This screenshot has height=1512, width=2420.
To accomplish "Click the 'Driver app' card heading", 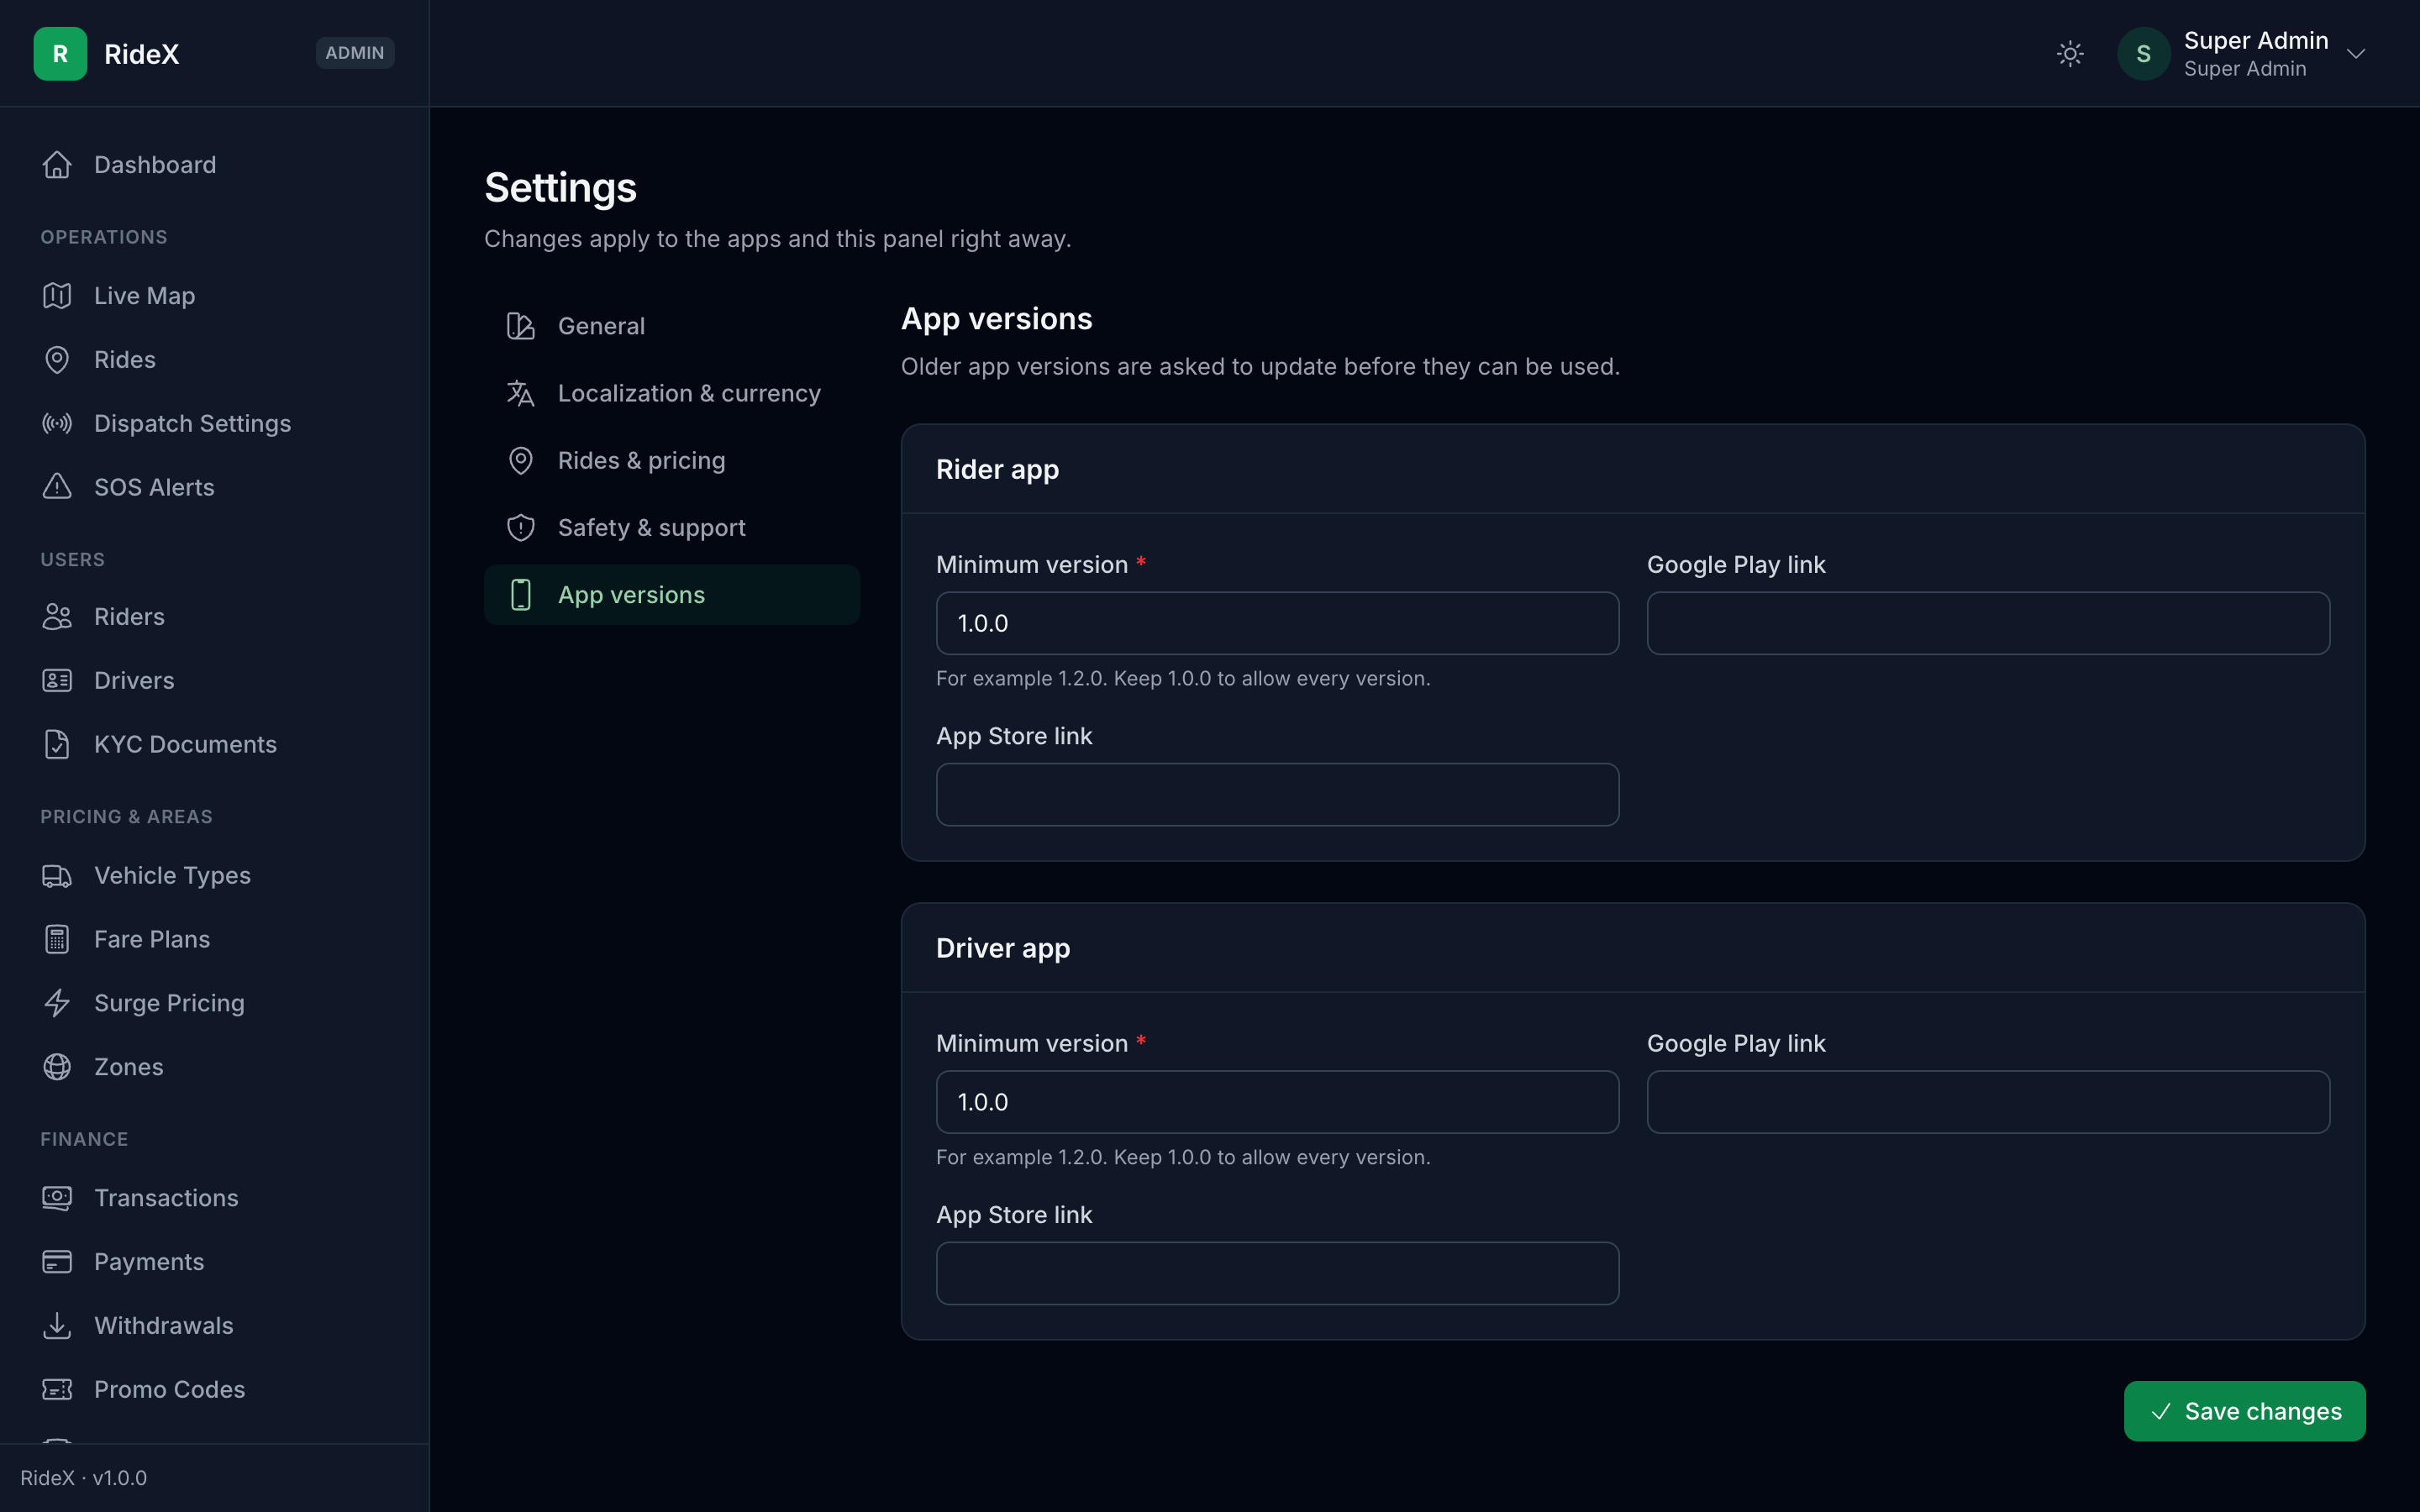I will pyautogui.click(x=1003, y=948).
